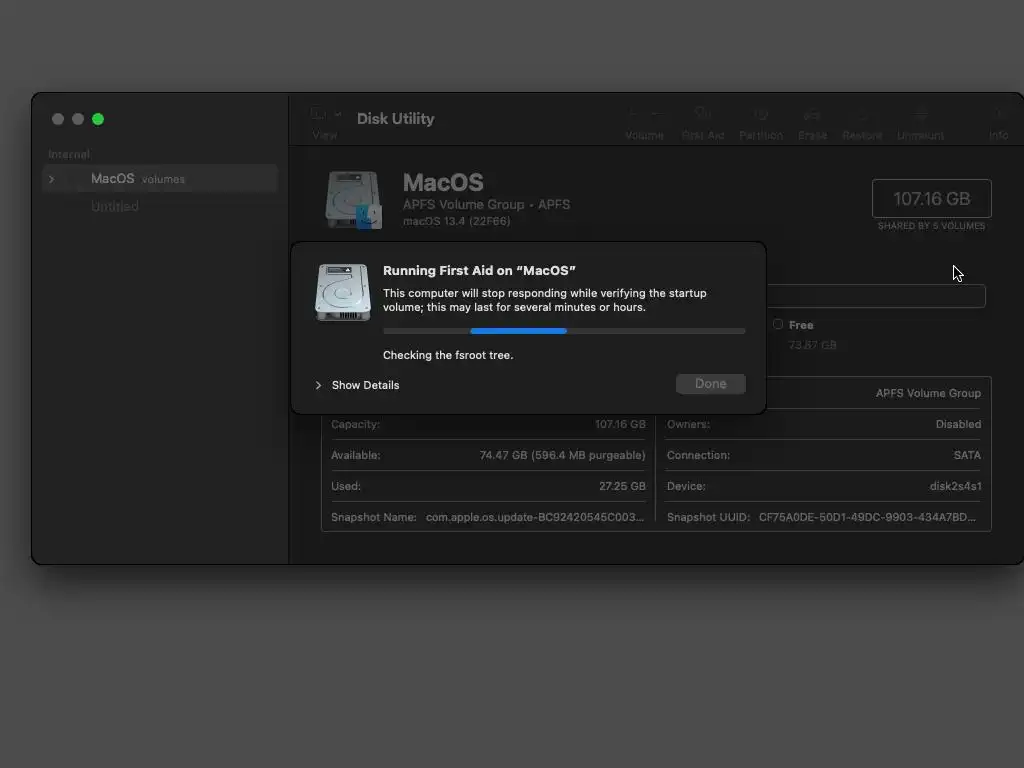This screenshot has height=768, width=1024.
Task: Click 'Running First Aid on MacOS' heading
Action: 479,270
